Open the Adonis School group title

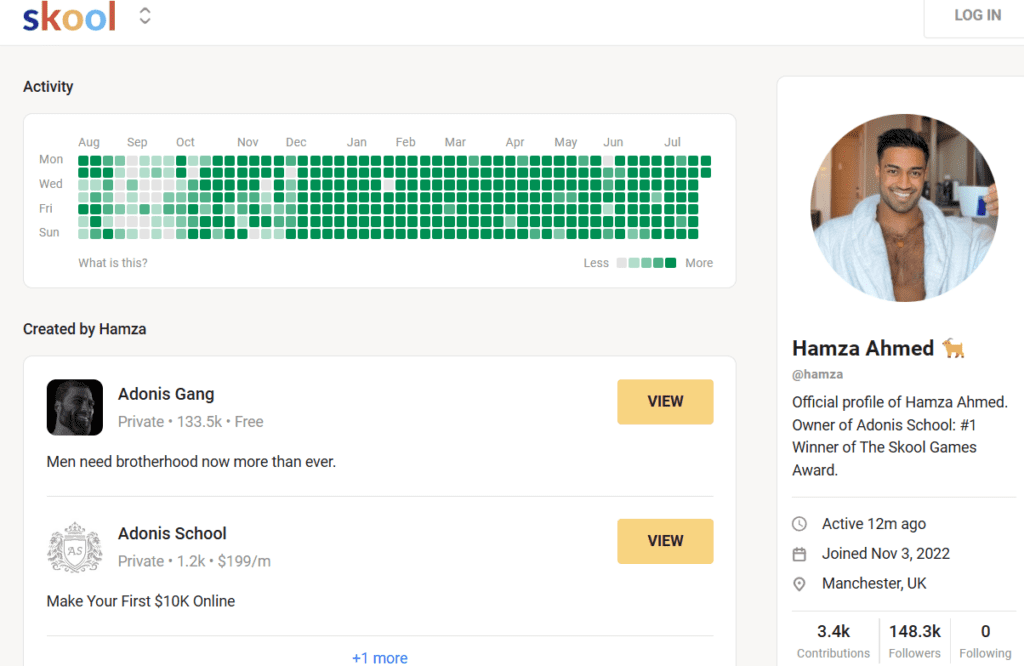[172, 534]
